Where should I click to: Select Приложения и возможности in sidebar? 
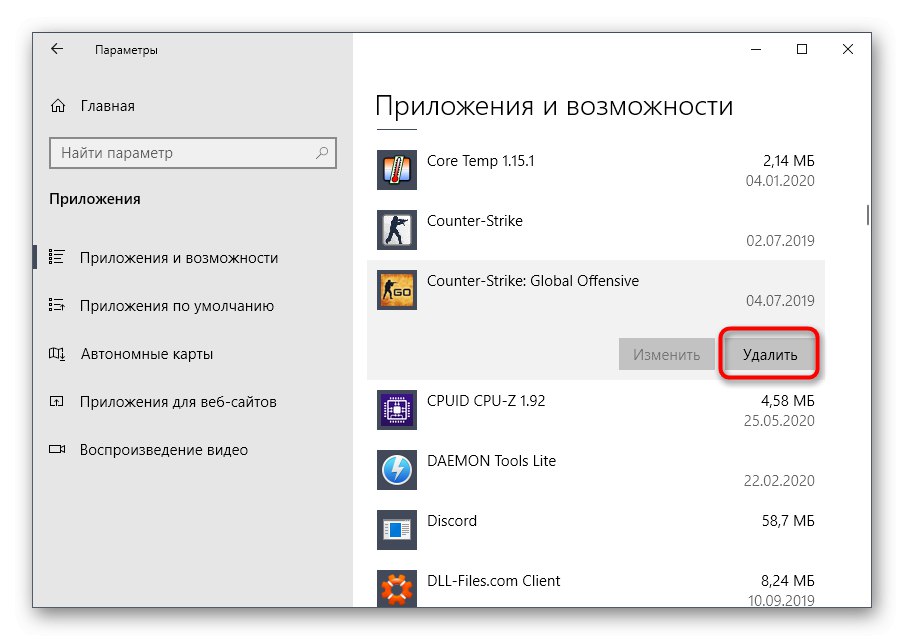pyautogui.click(x=179, y=258)
